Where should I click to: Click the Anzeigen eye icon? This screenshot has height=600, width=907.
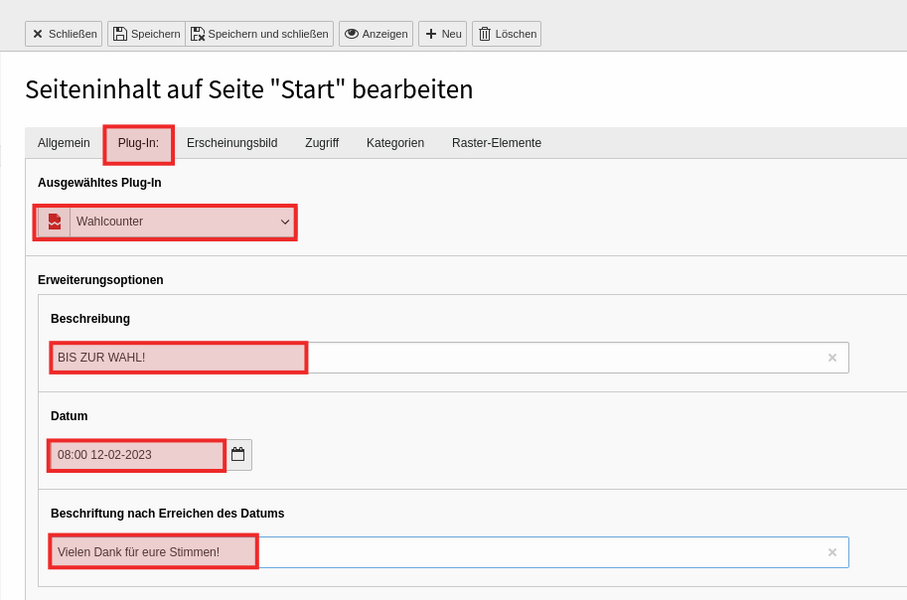[x=352, y=34]
